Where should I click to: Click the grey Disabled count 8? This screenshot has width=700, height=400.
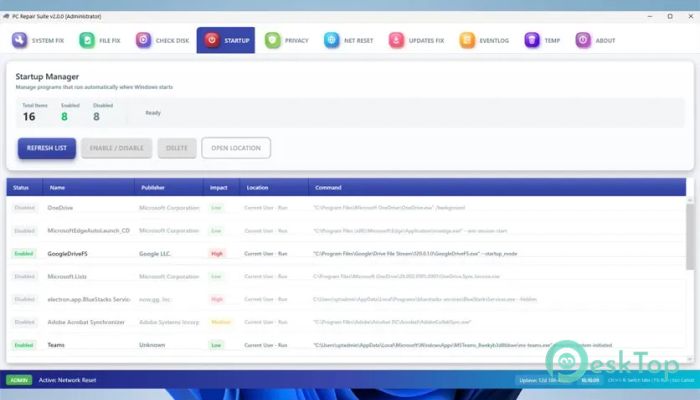coord(96,117)
